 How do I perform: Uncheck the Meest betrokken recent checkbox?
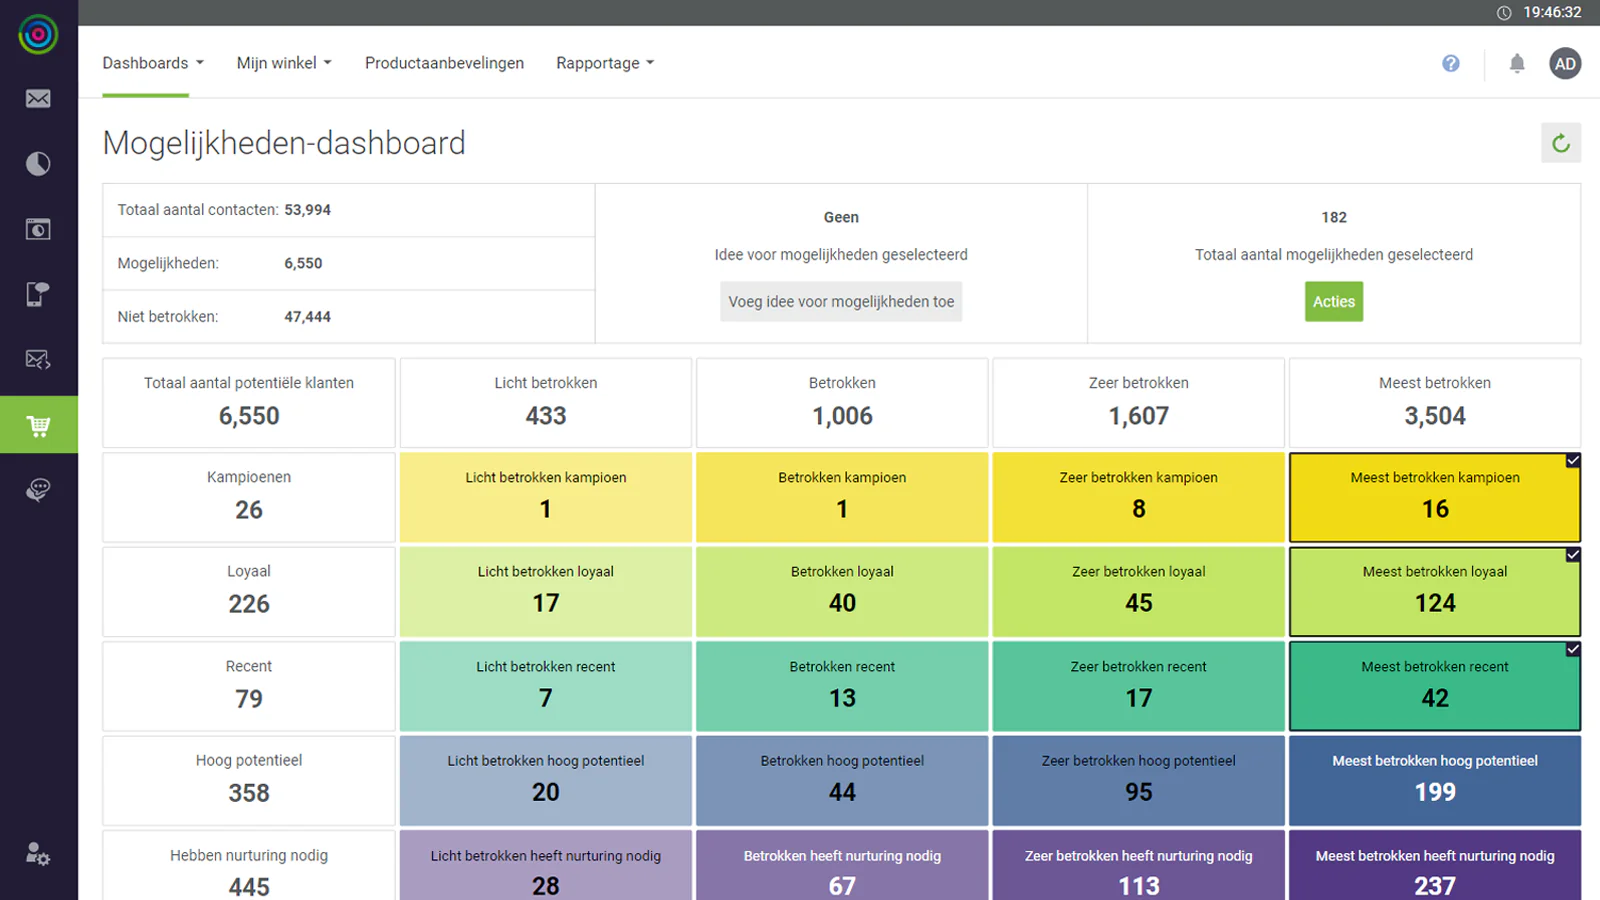tap(1573, 650)
